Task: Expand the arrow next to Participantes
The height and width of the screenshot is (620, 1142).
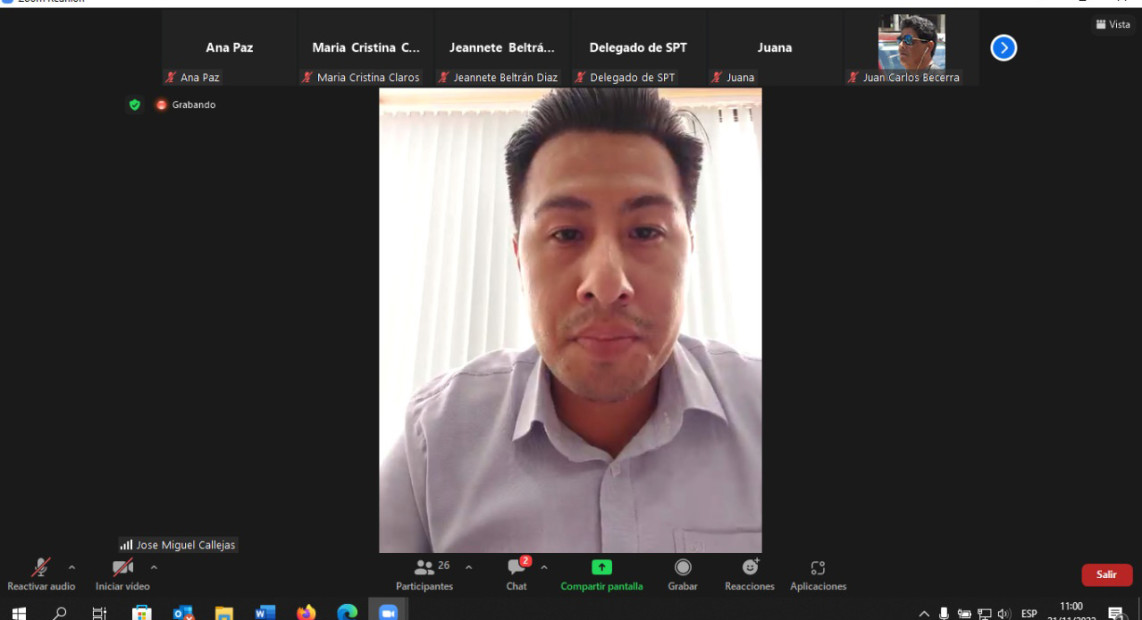Action: pos(468,567)
